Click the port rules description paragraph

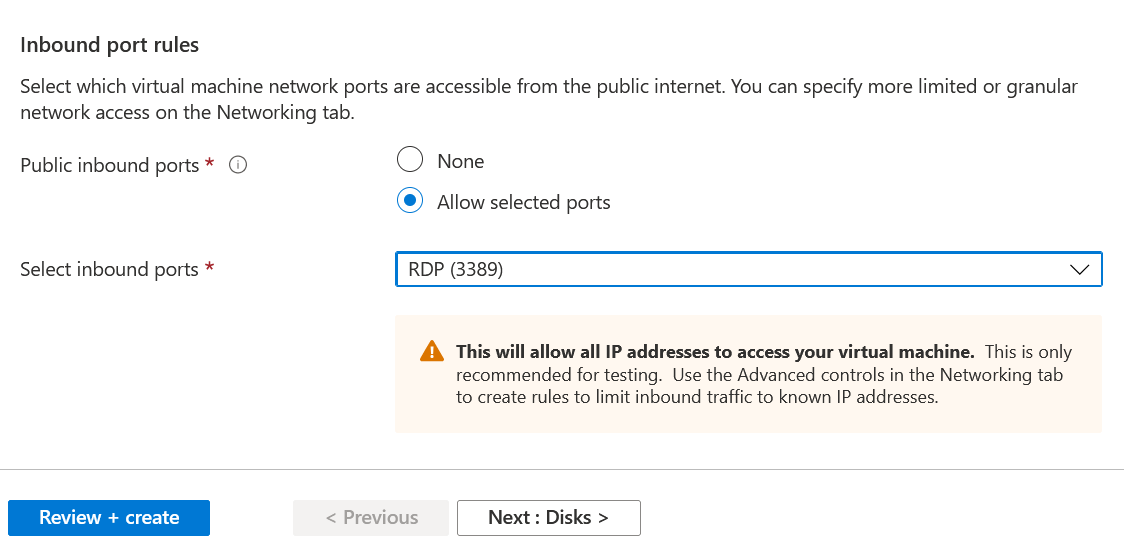coord(548,99)
